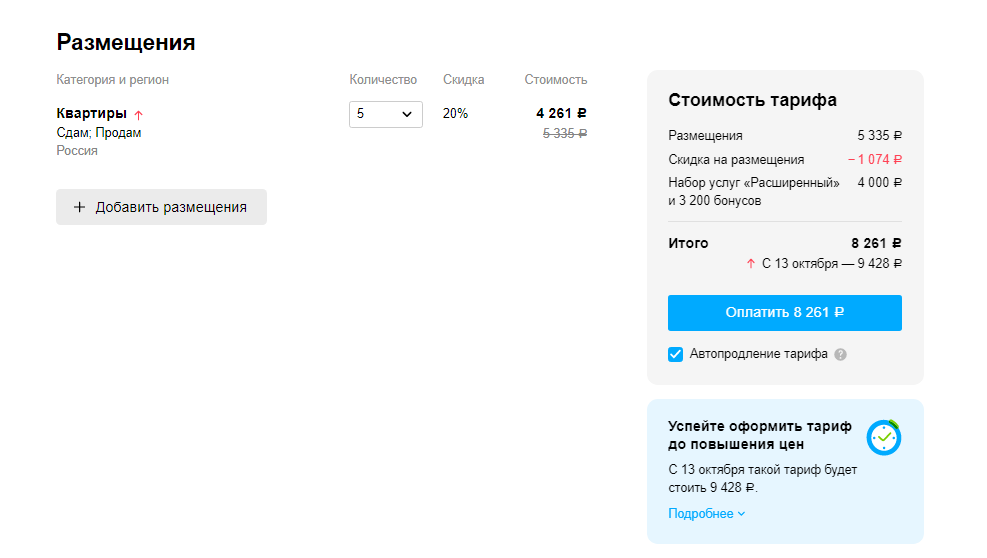Toggle the Автопродление тарифа checkbox

[676, 354]
